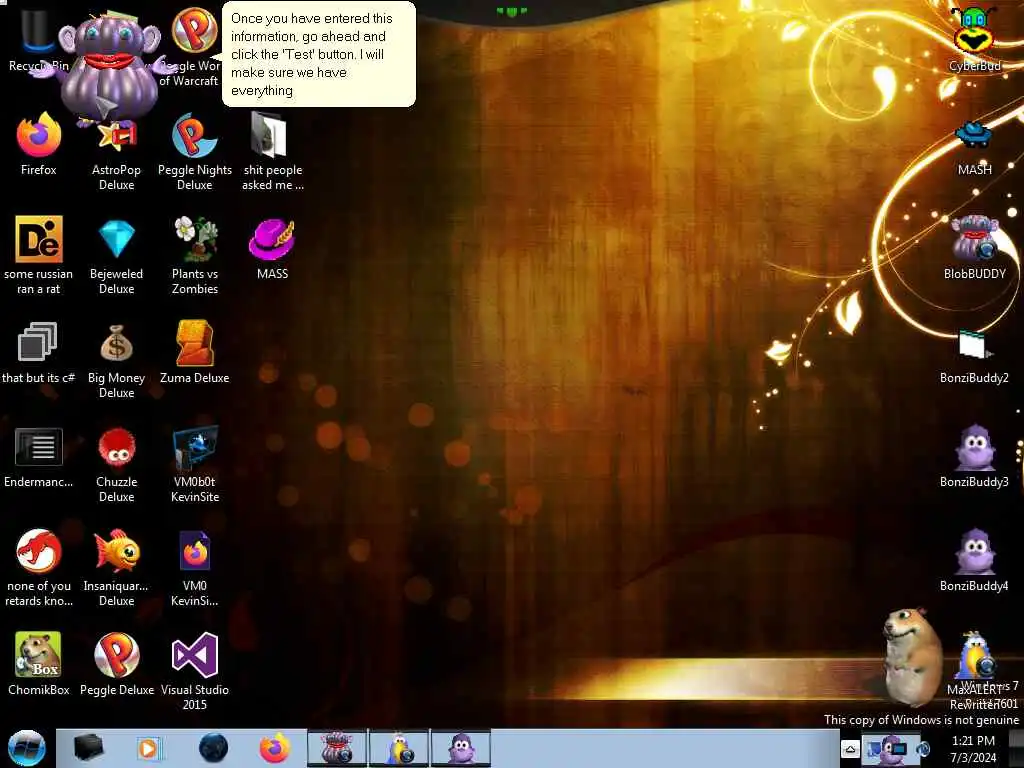Viewport: 1024px width, 768px height.
Task: Open the dark sphere icon in taskbar
Action: click(x=213, y=748)
